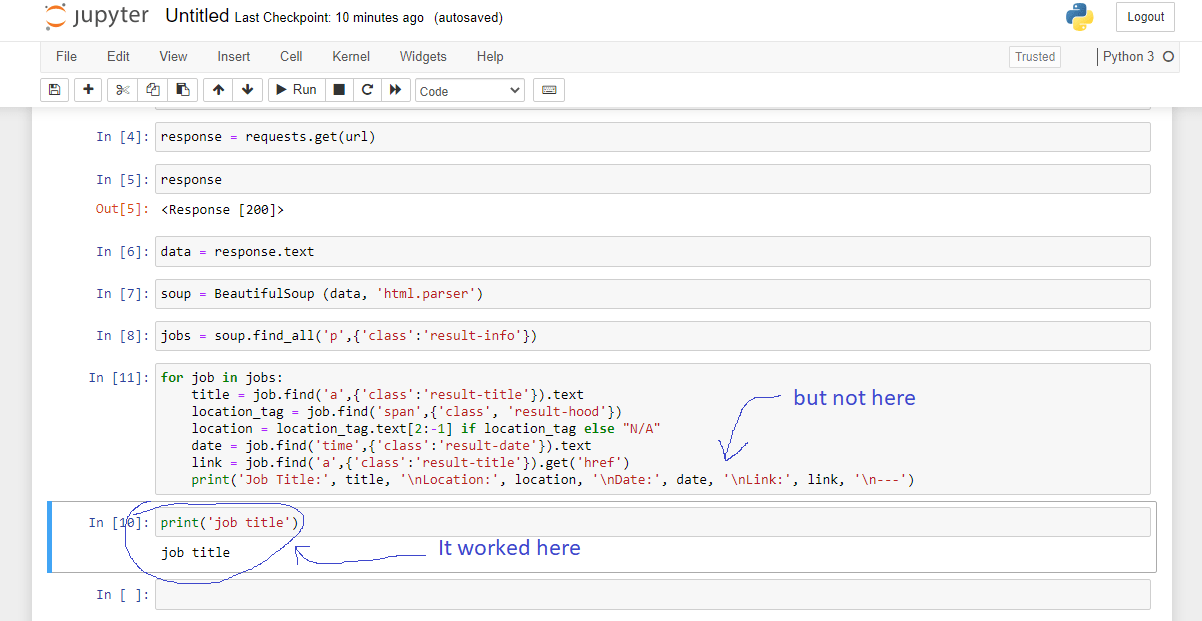Screen dimensions: 1202x621
Task: Cut the selected cell using the scissors icon
Action: point(122,89)
